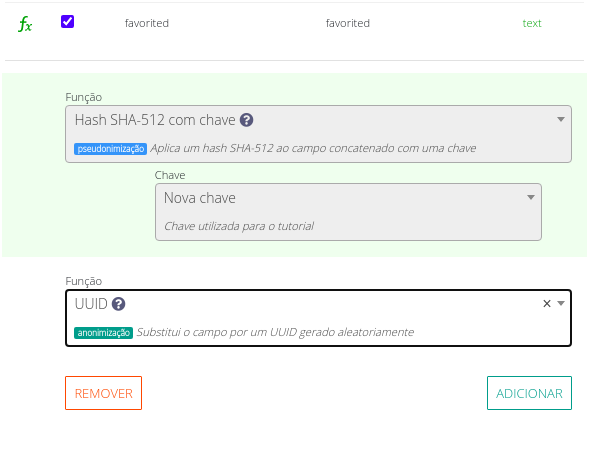Click the Chave utilizada para o tutorial description

(x=239, y=226)
